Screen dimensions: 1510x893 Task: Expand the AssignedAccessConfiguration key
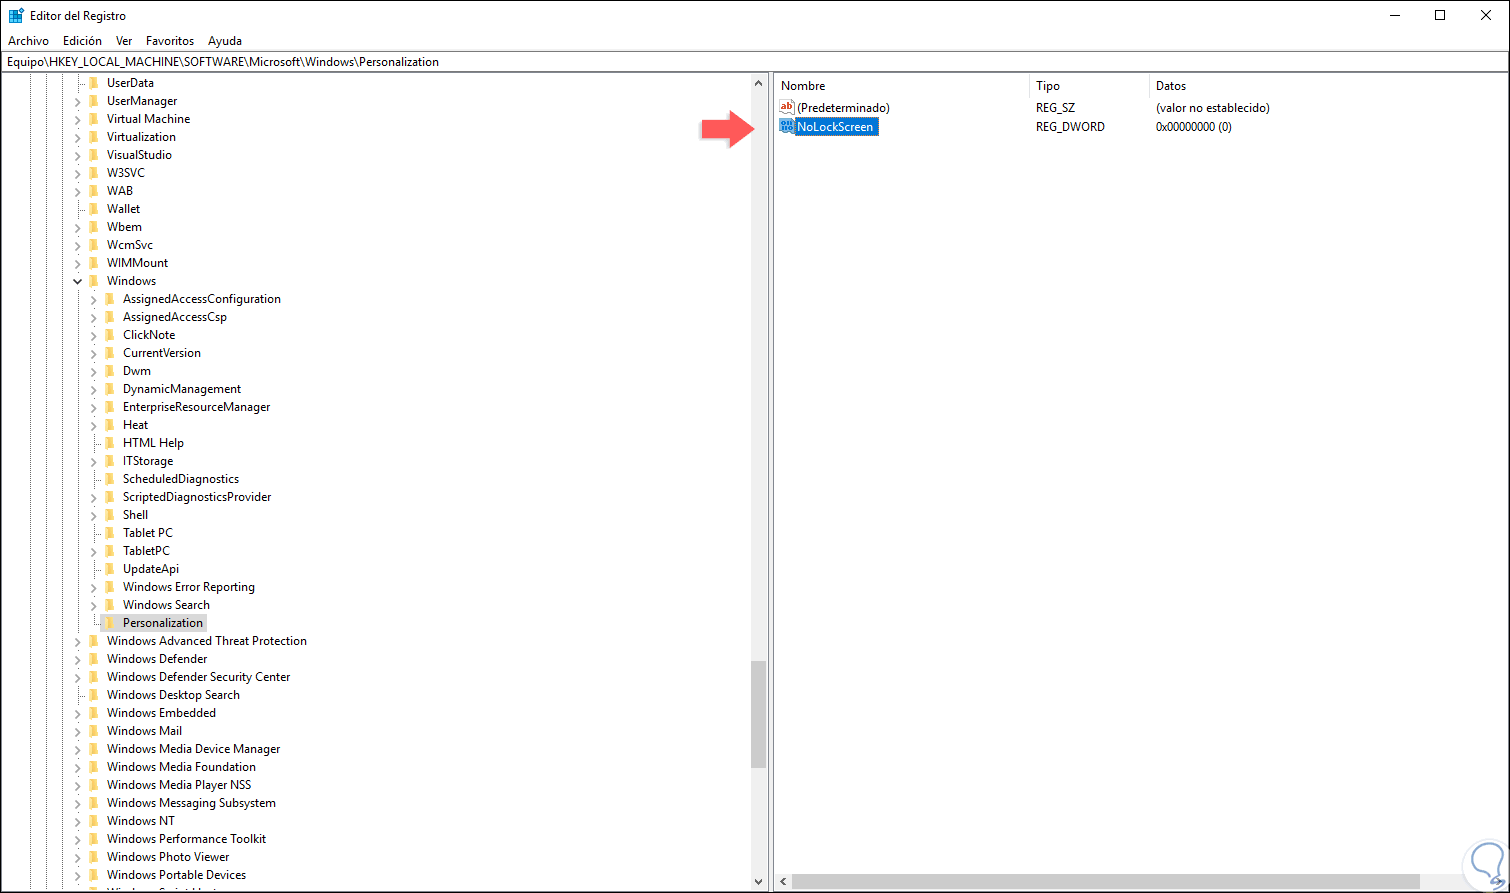94,299
